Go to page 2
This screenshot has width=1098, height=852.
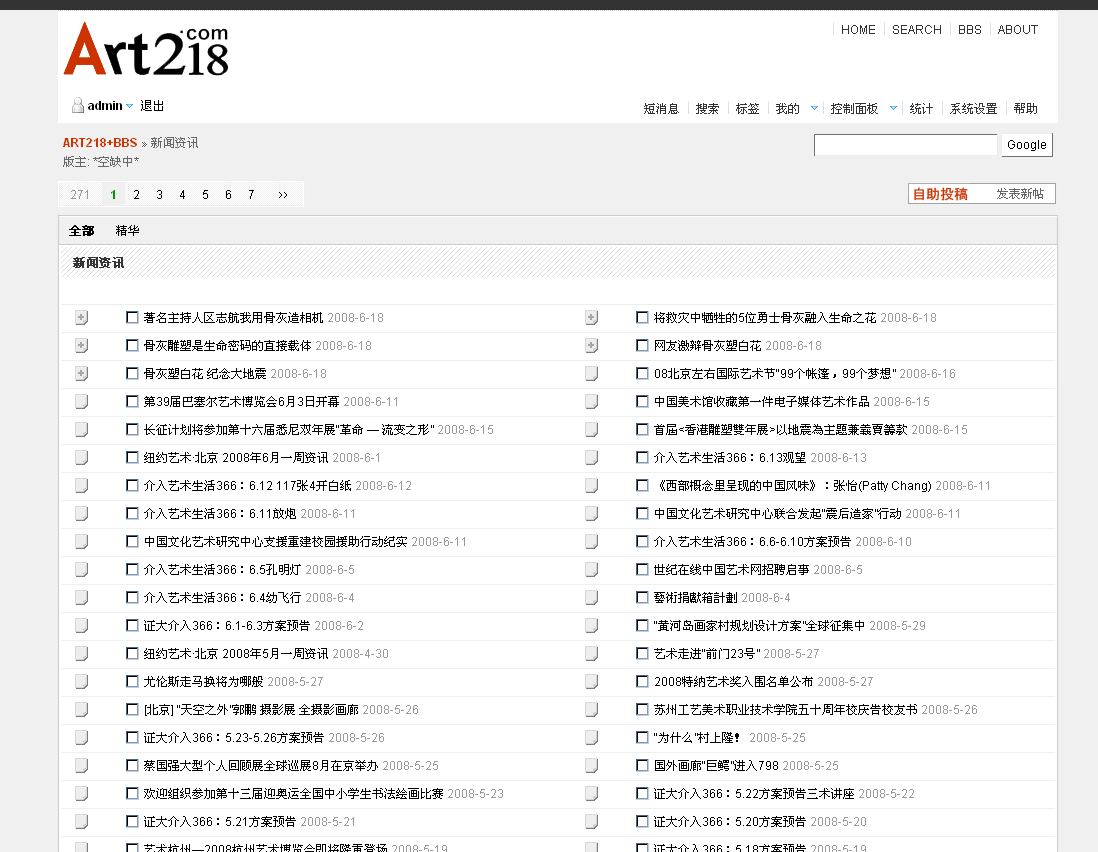137,195
